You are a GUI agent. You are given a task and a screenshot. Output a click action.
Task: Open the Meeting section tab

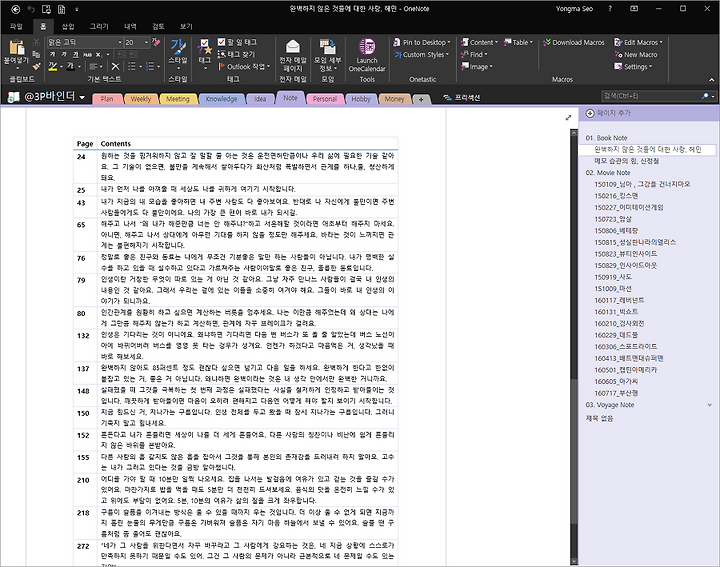point(178,99)
